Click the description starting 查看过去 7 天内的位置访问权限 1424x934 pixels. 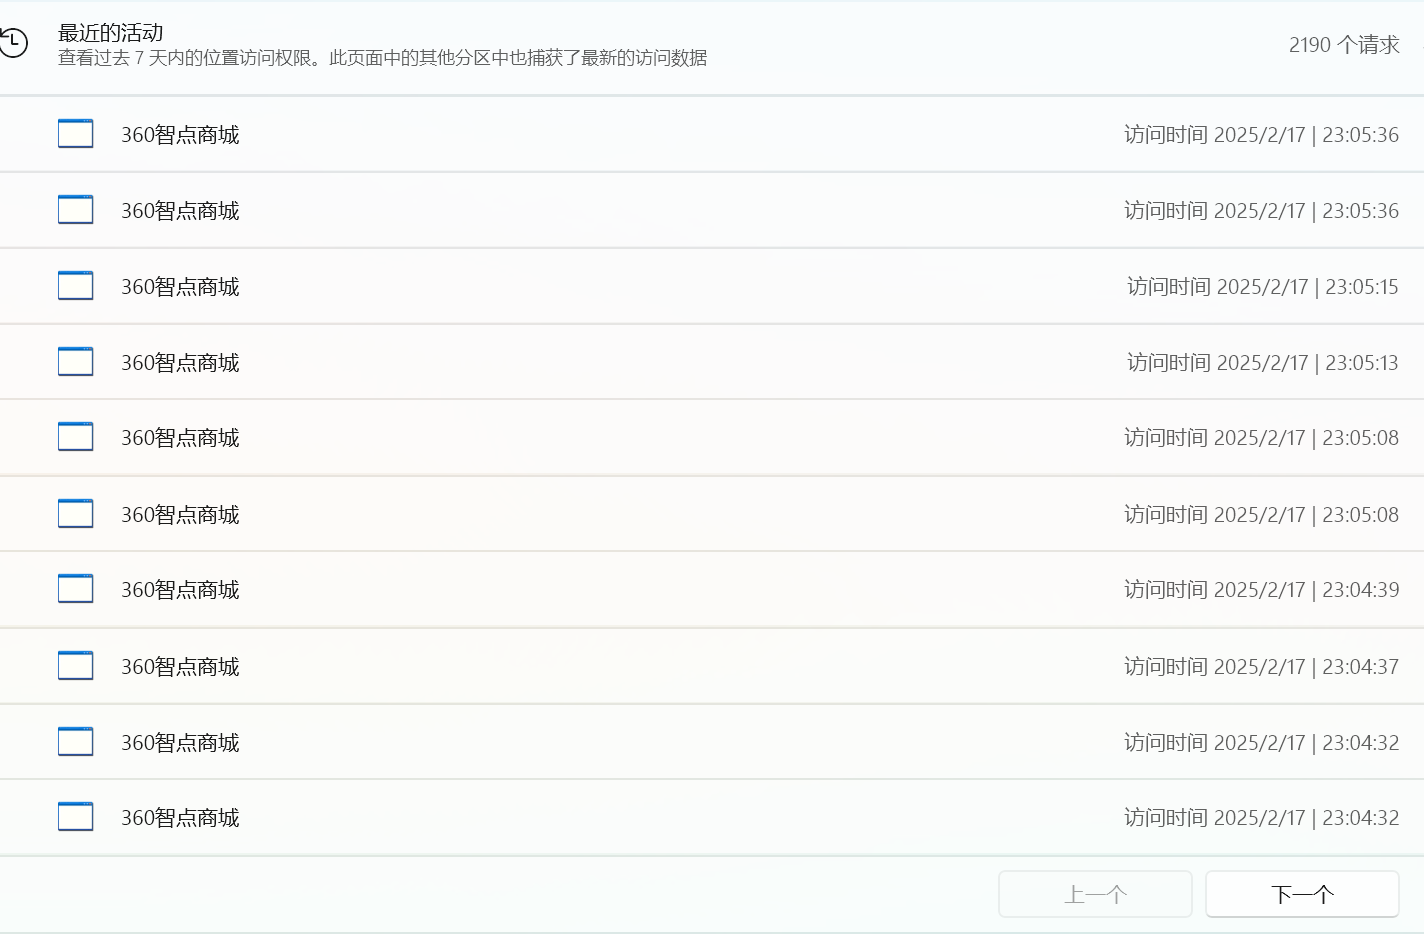[x=383, y=58]
